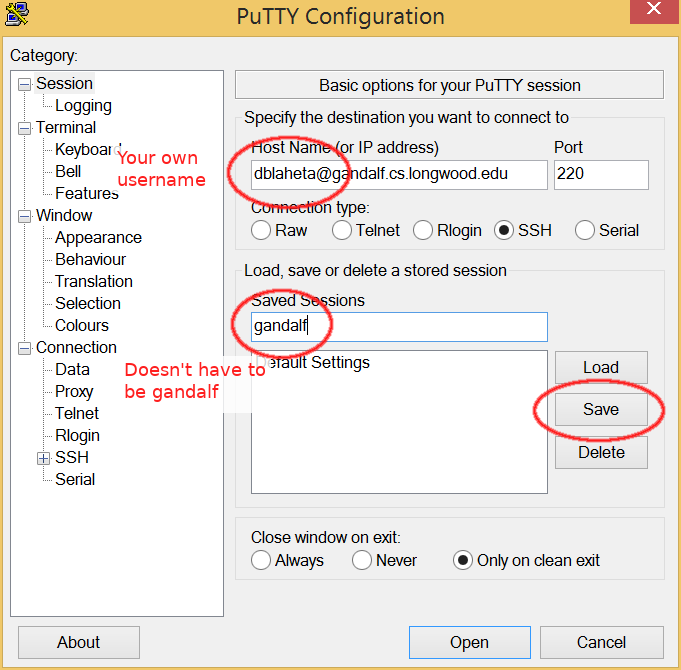The image size is (681, 670).
Task: Select the Connection category
Action: 76,347
